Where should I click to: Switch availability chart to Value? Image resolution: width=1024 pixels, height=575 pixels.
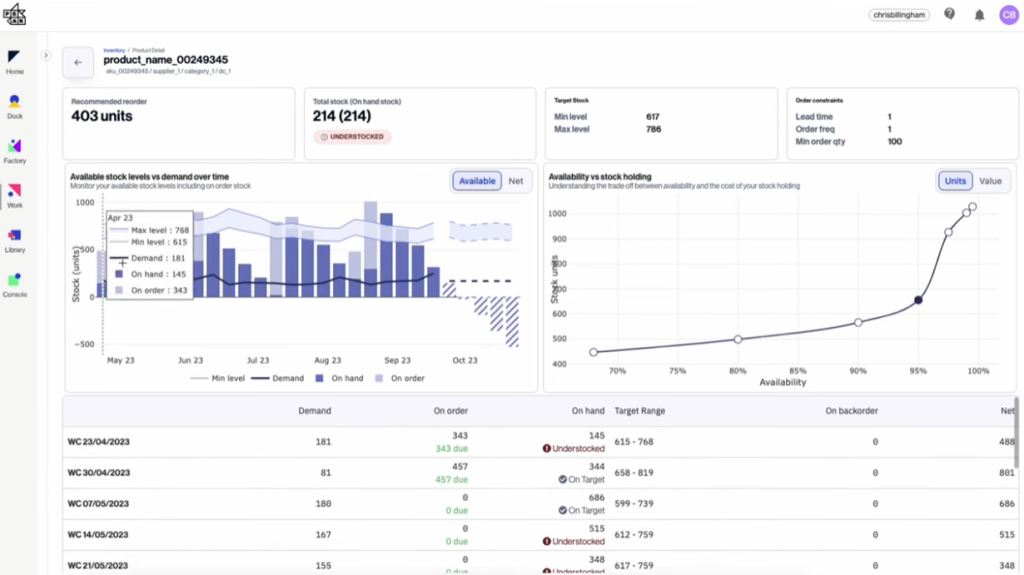point(990,181)
